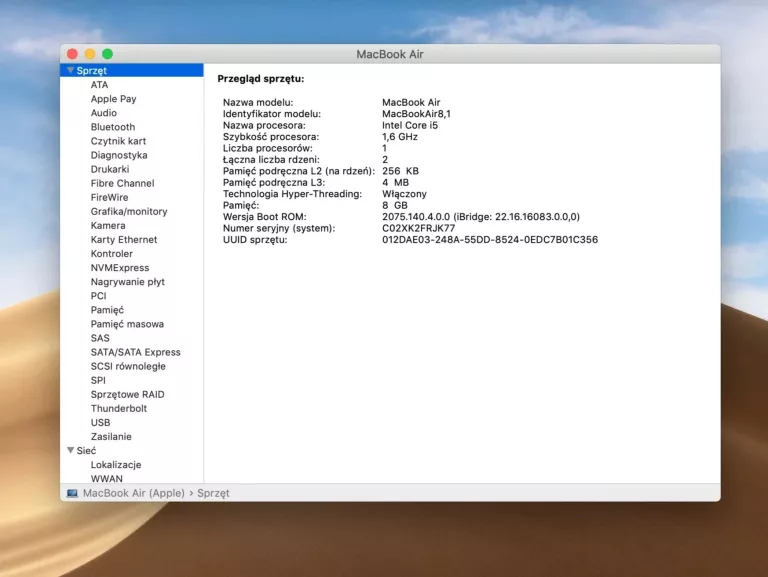
Task: Click the Przegląd sprzętu heading
Action: (261, 79)
